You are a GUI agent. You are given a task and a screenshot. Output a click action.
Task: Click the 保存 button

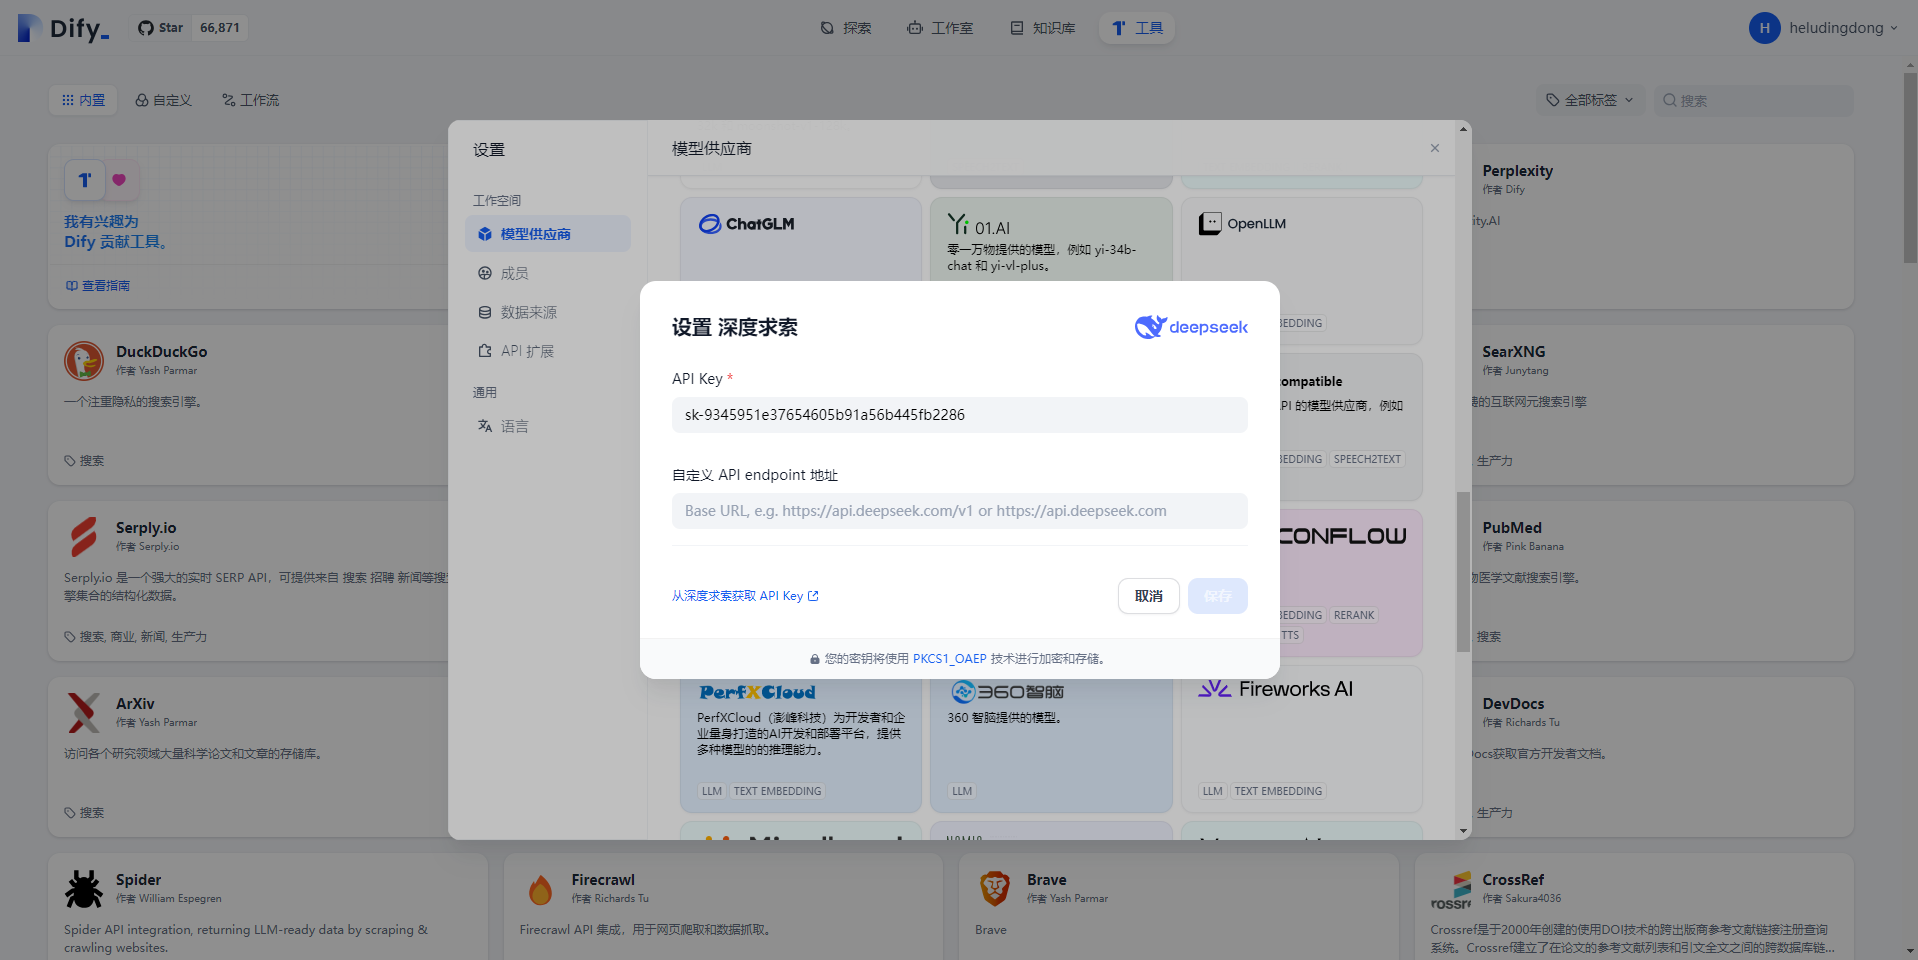tap(1218, 596)
